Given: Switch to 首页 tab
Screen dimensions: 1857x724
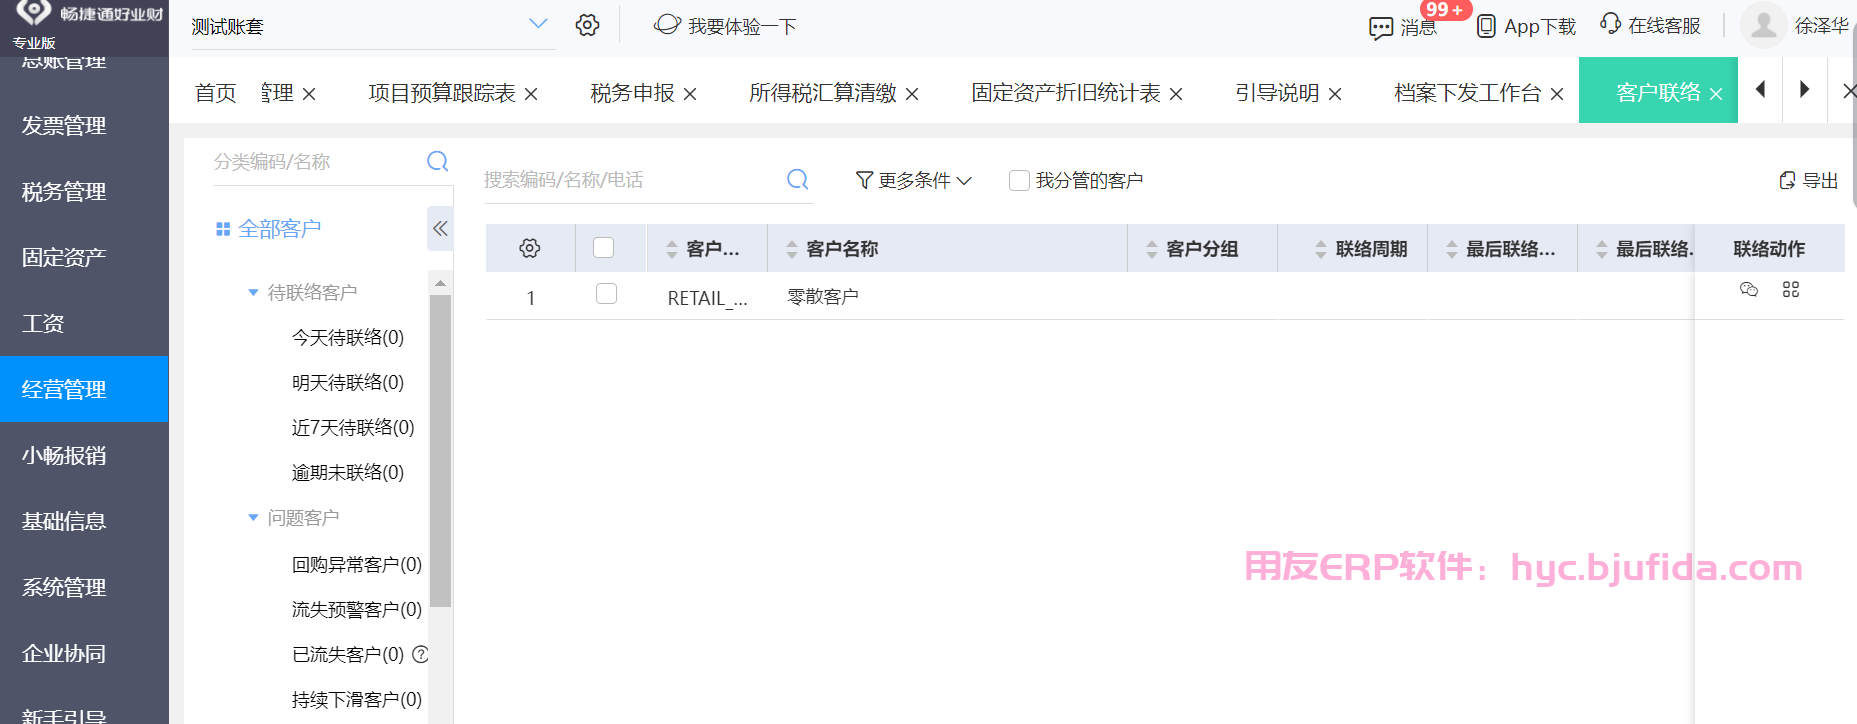Looking at the screenshot, I should pos(215,93).
